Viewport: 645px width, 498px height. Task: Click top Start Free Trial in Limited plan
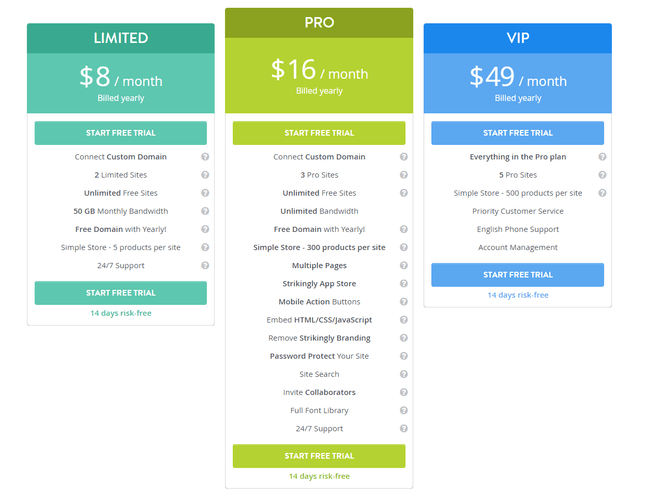[121, 133]
